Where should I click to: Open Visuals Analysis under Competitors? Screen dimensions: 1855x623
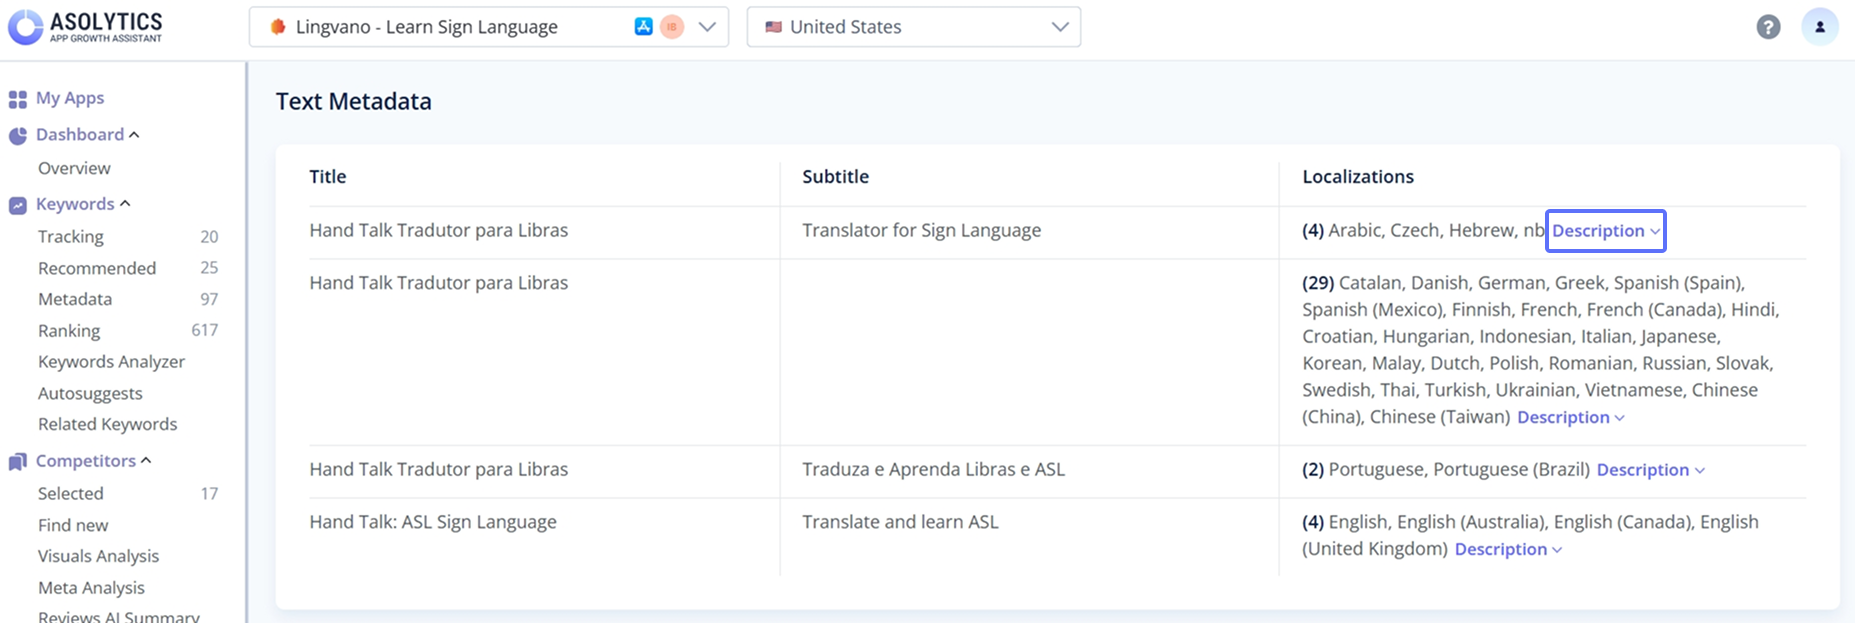click(x=98, y=556)
